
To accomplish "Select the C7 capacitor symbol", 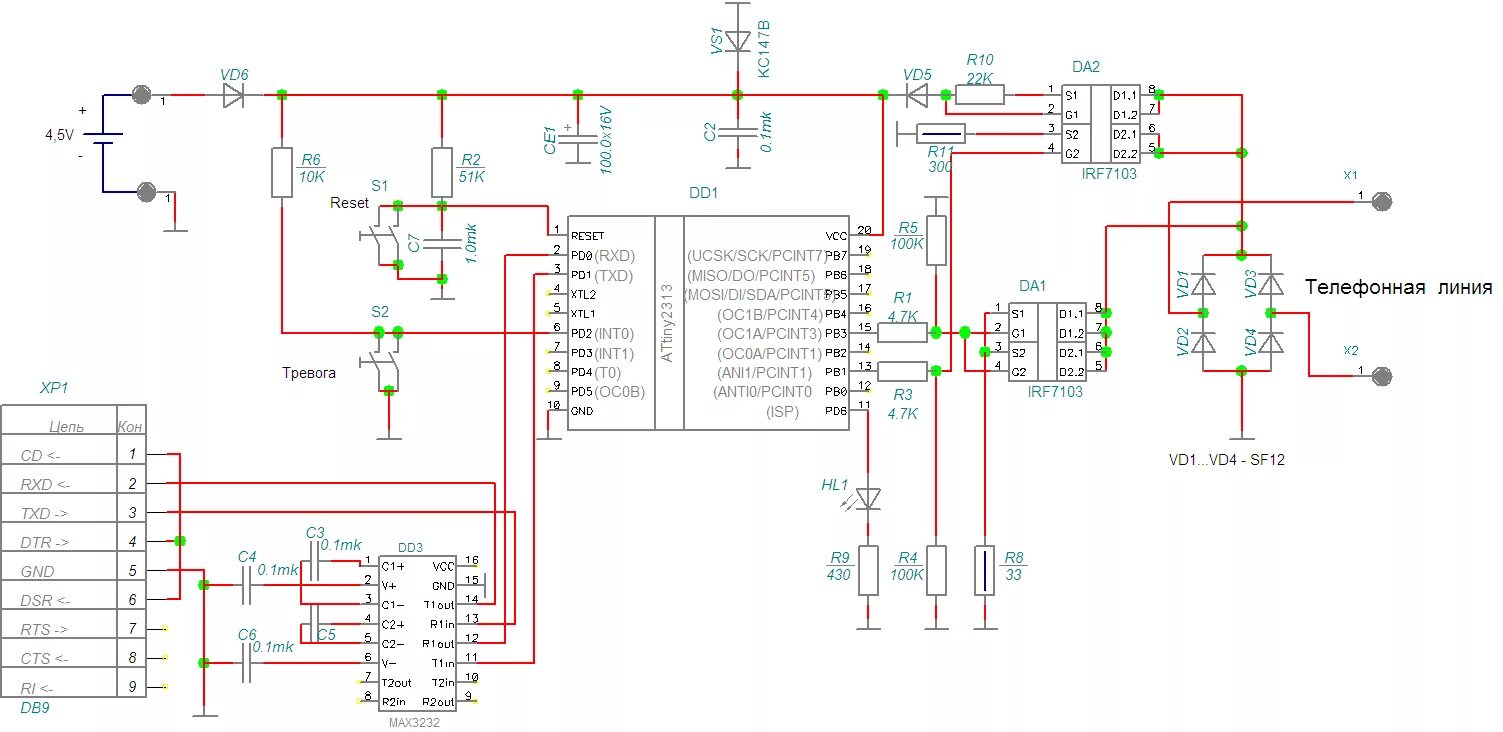I will [442, 243].
